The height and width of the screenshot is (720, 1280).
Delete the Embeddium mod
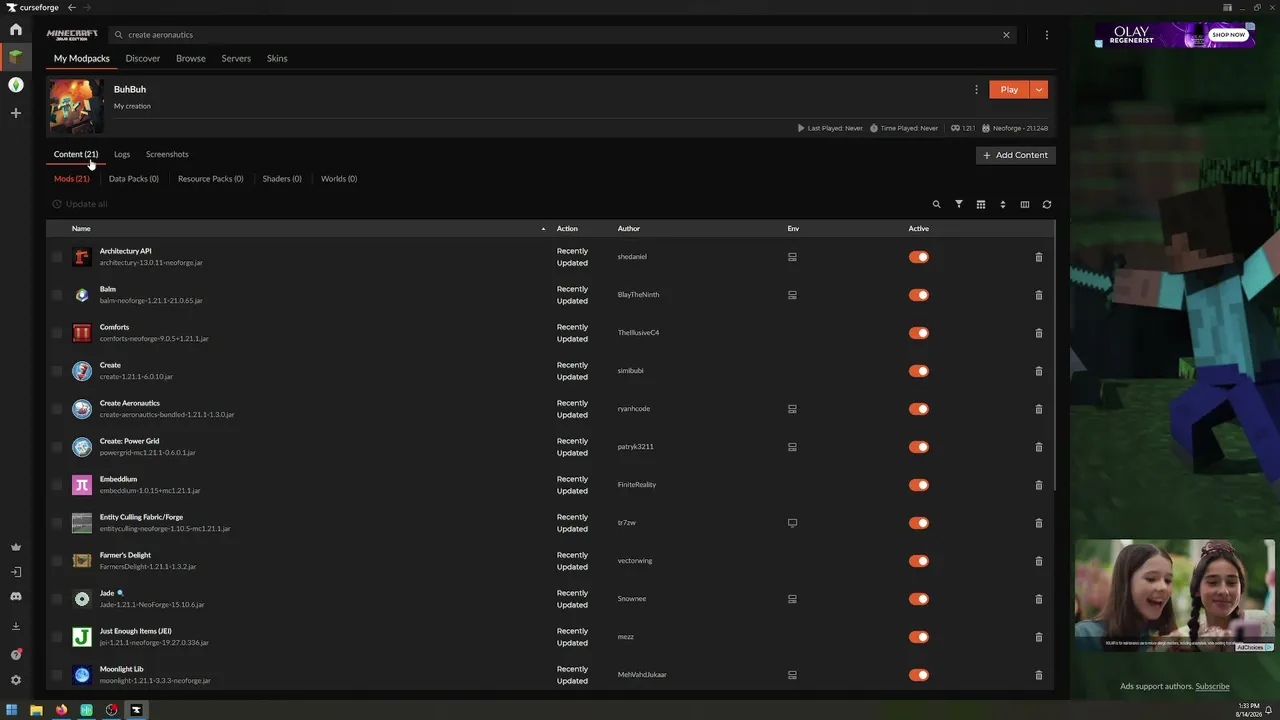(1039, 485)
